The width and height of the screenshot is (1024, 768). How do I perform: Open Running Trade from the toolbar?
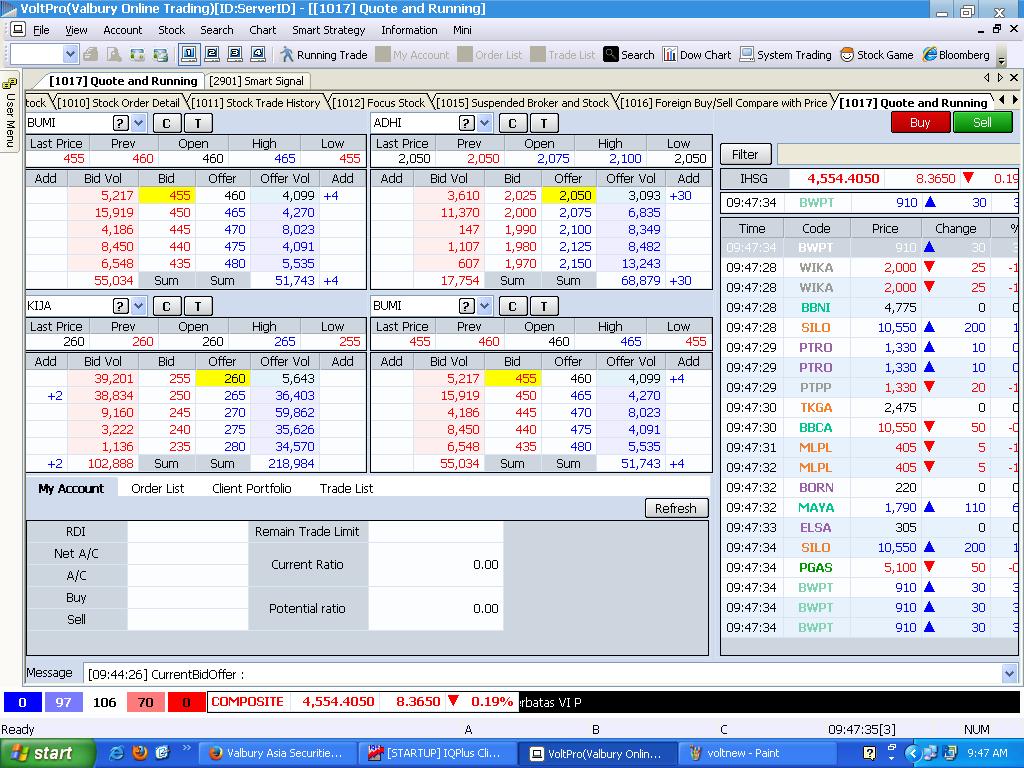[324, 55]
